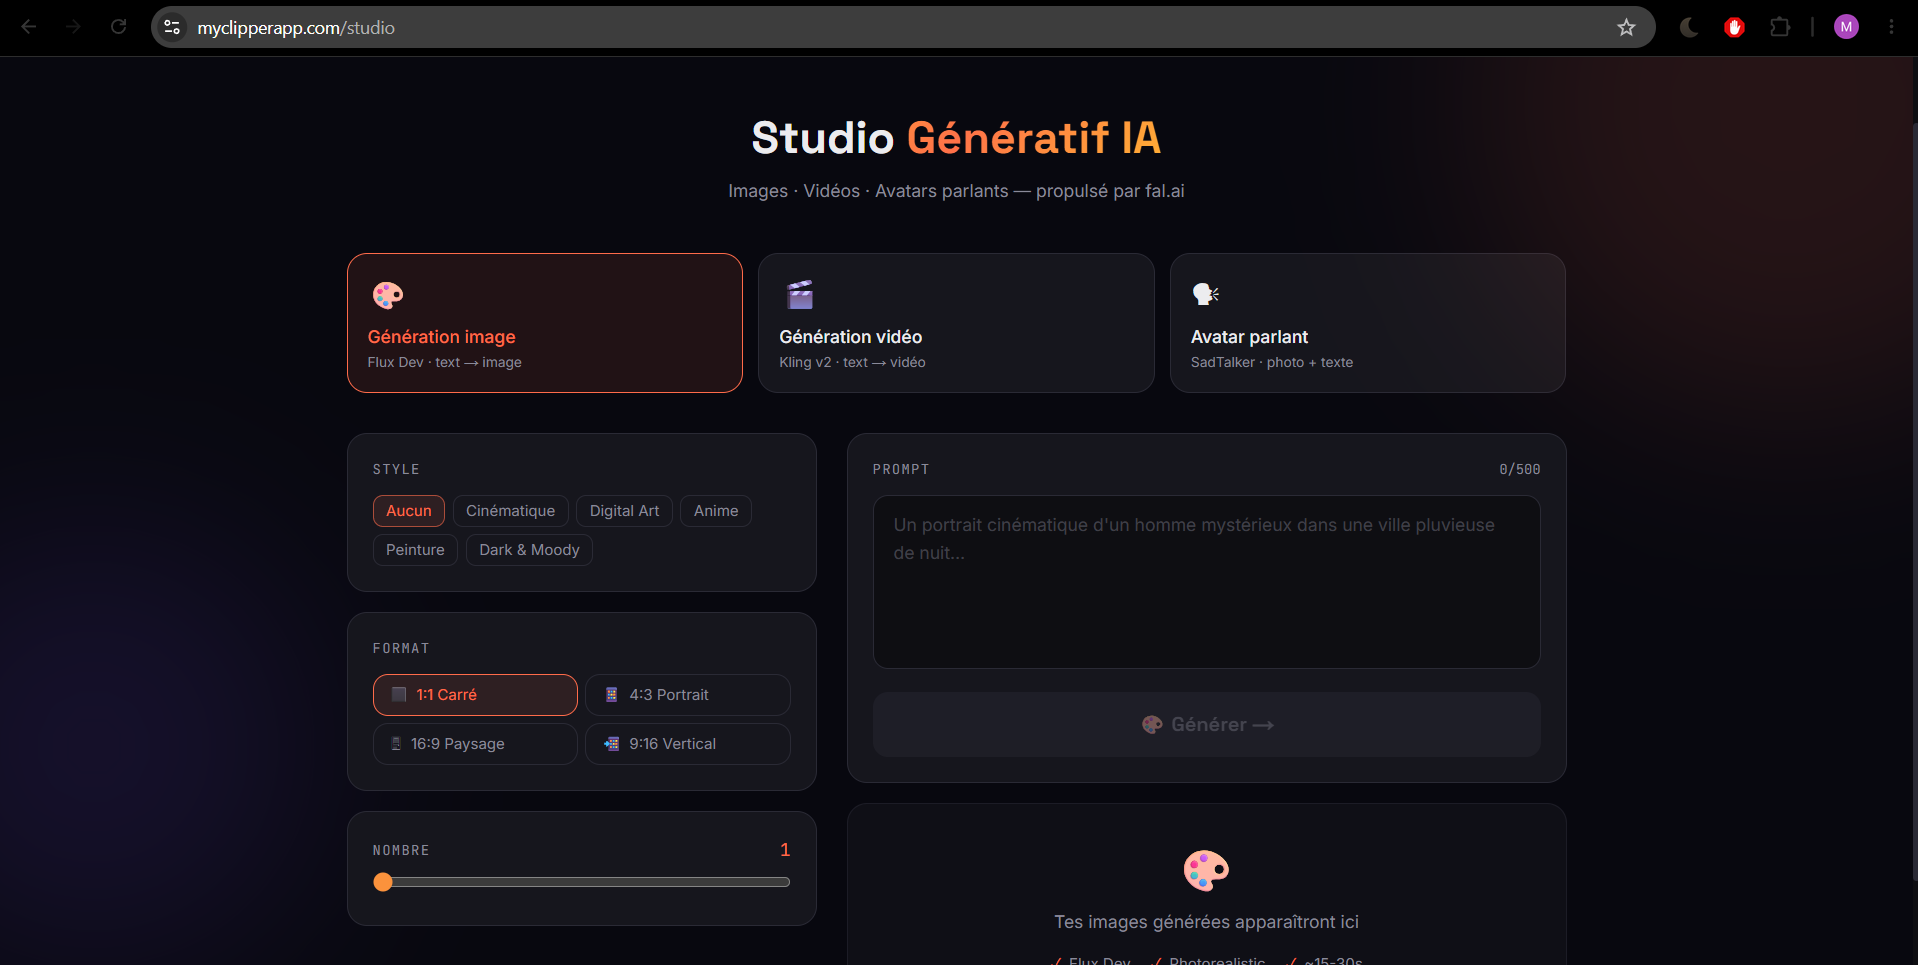Choose the Anime style
The width and height of the screenshot is (1918, 965).
[x=716, y=511]
